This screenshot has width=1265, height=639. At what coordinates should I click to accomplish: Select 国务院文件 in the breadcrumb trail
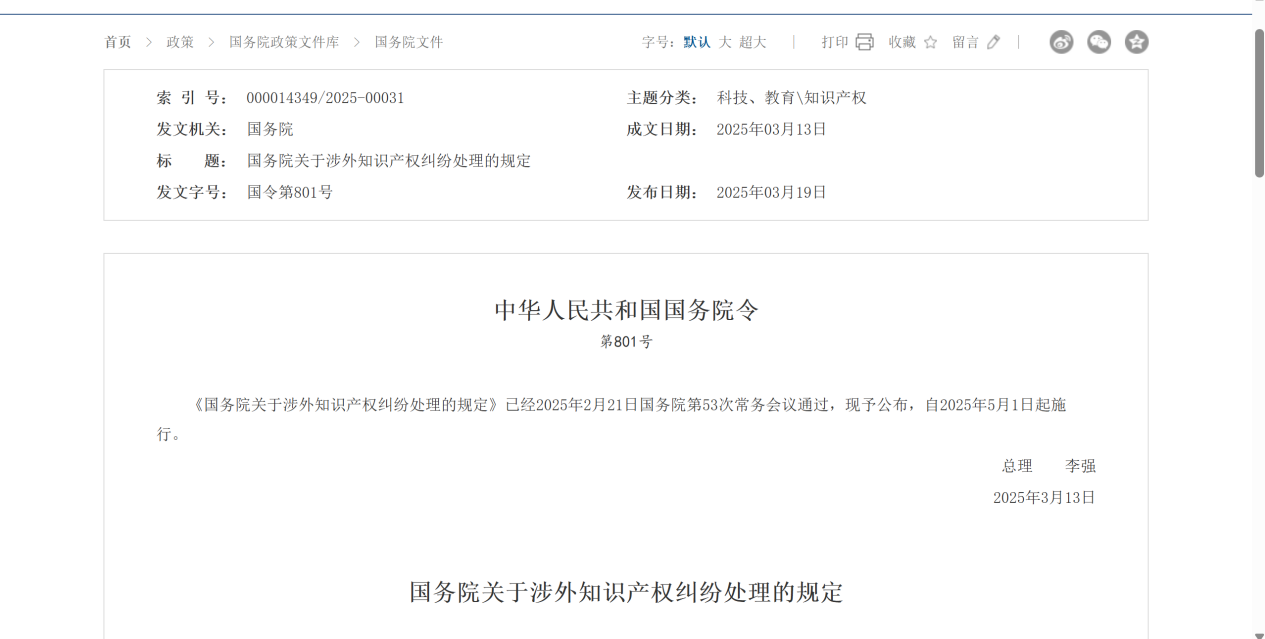tap(410, 42)
